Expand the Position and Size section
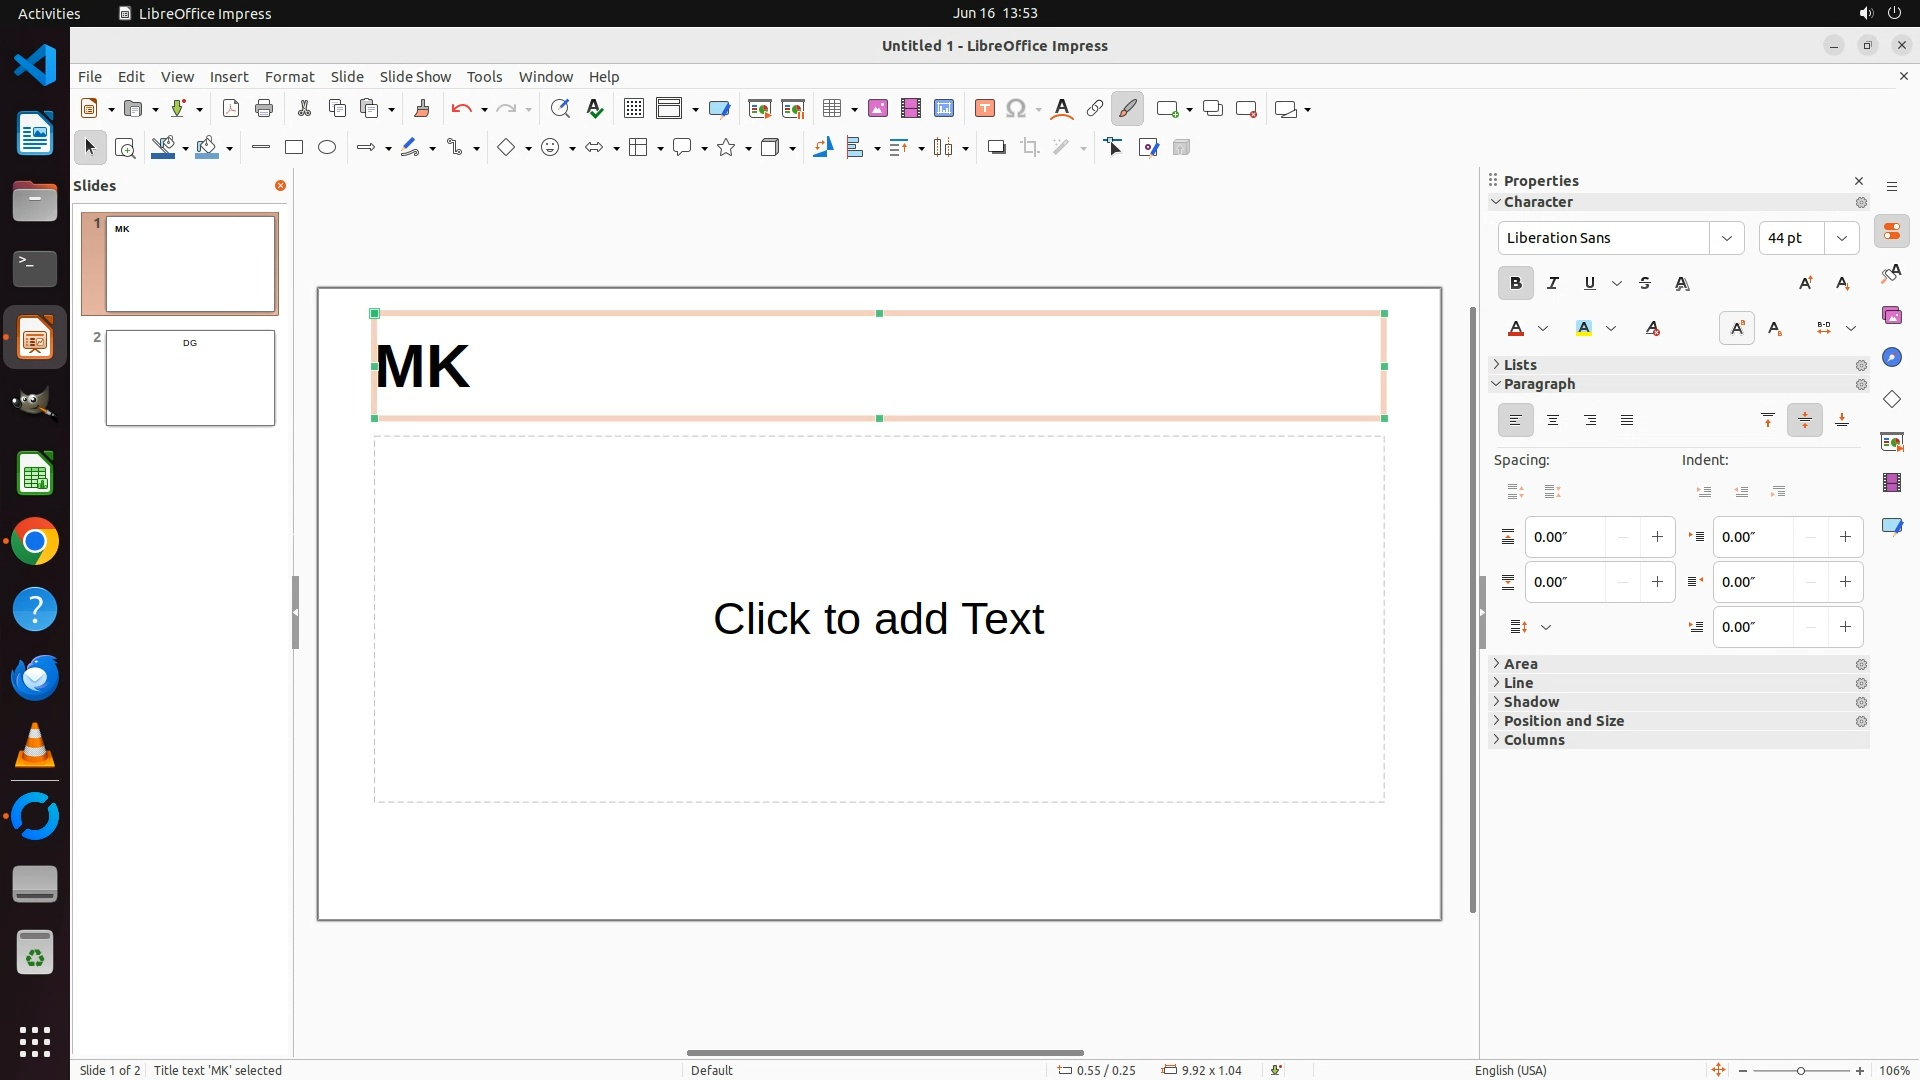Screen dimensions: 1920x1080 (1563, 721)
